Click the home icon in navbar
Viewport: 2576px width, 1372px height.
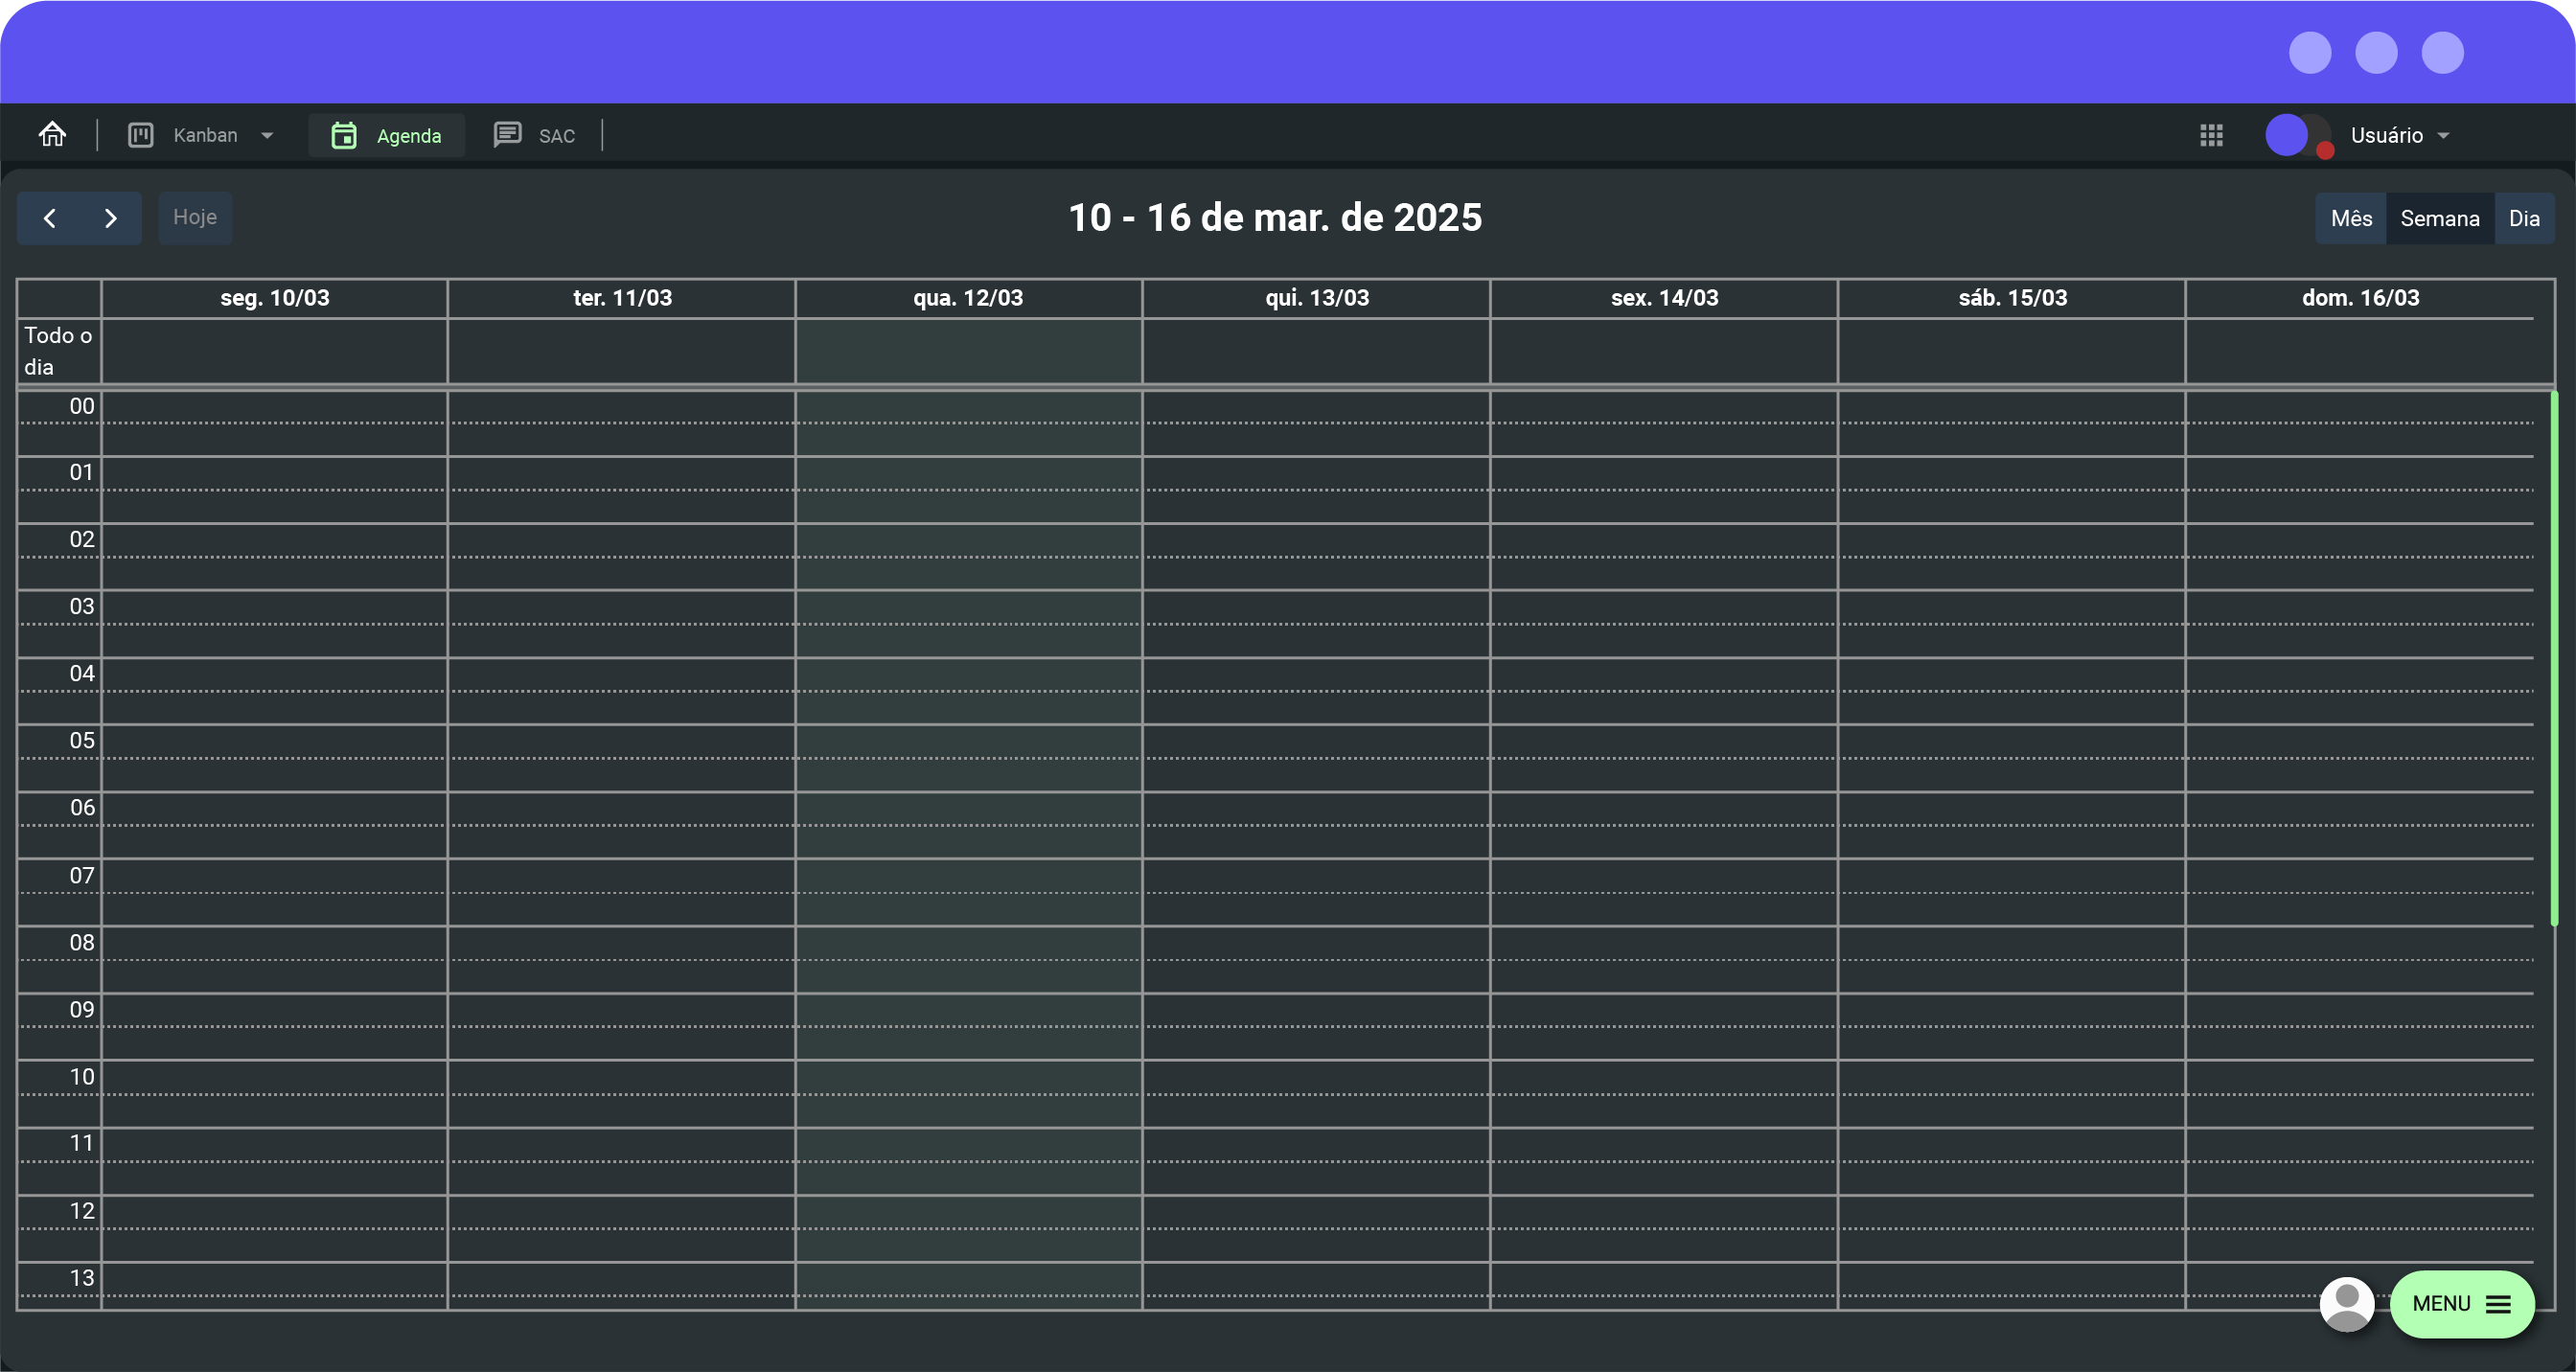52,134
